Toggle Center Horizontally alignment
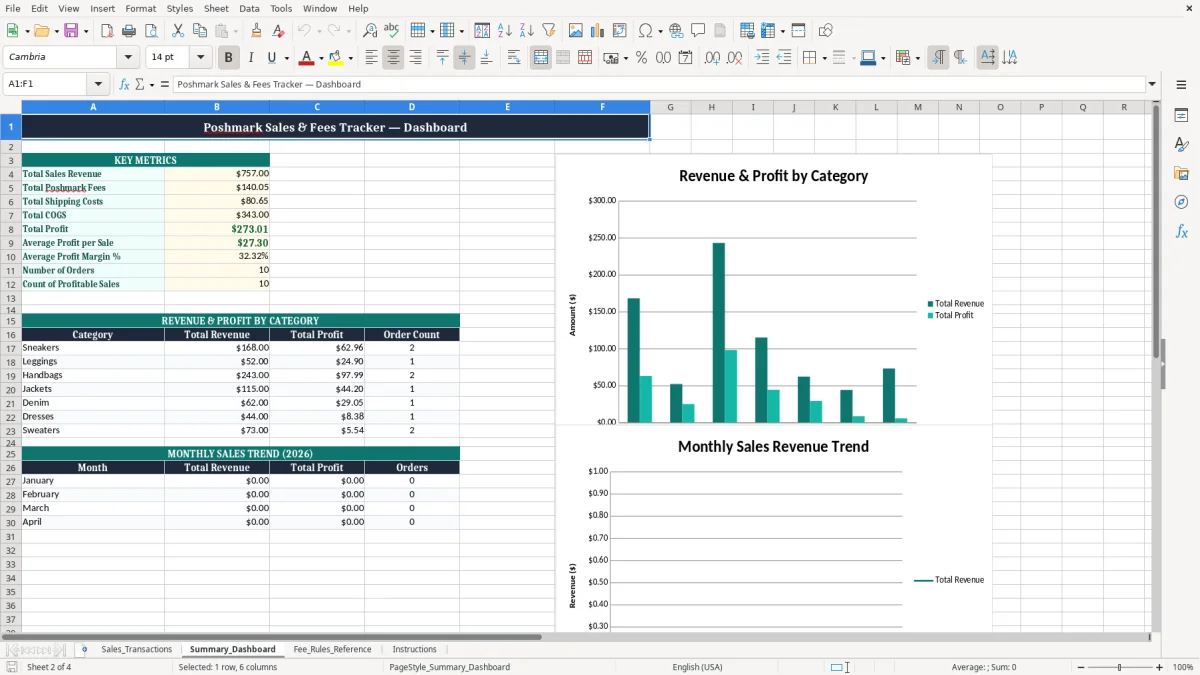 tap(393, 58)
